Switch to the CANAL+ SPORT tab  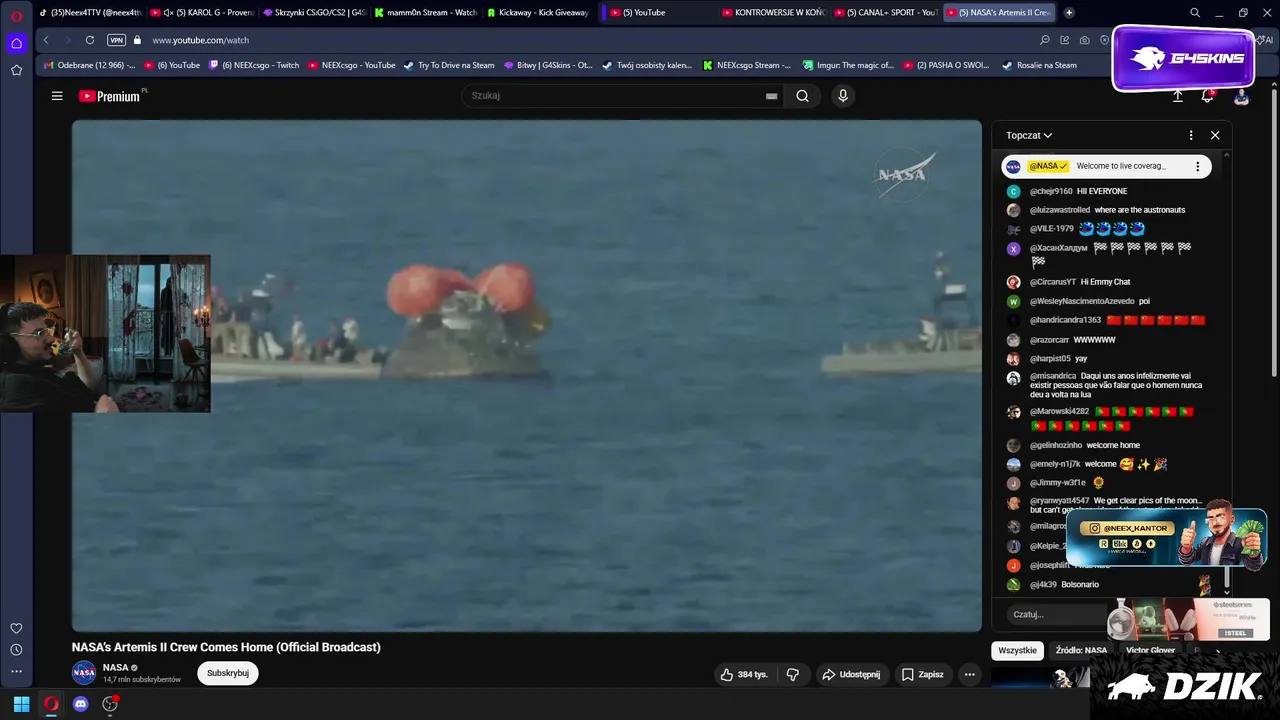[886, 13]
